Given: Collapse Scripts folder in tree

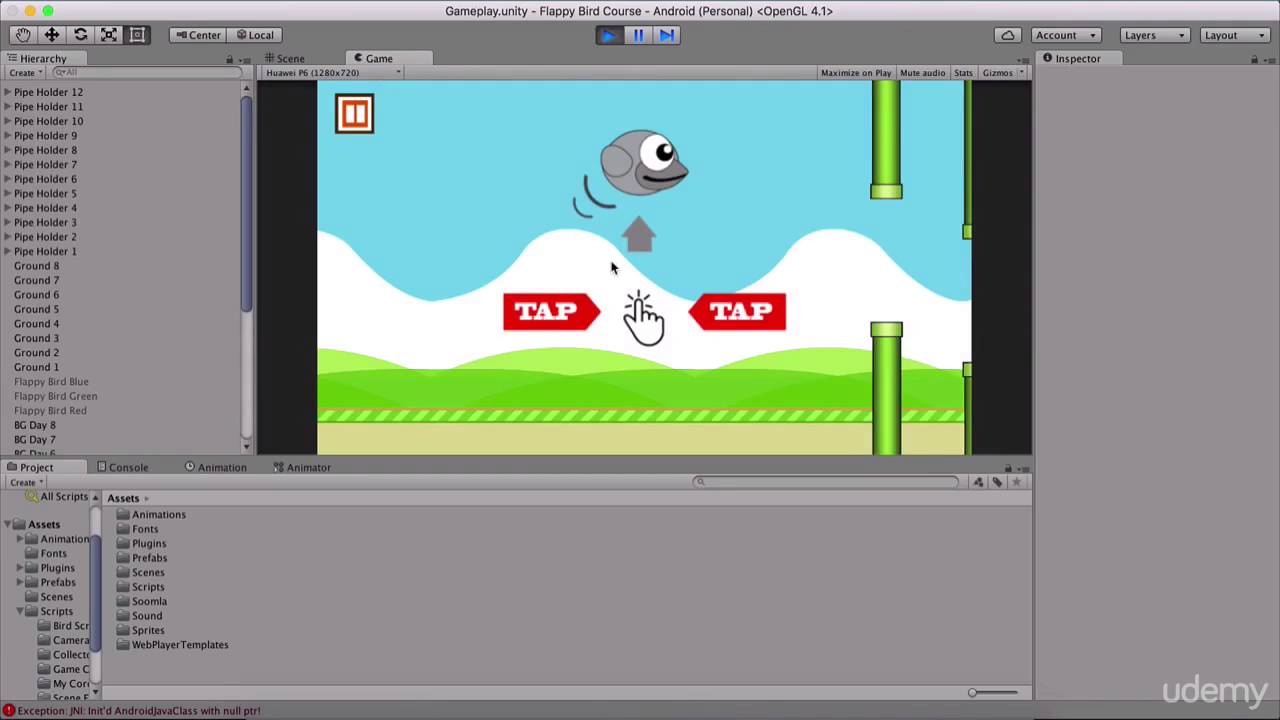Looking at the screenshot, I should click(x=20, y=611).
